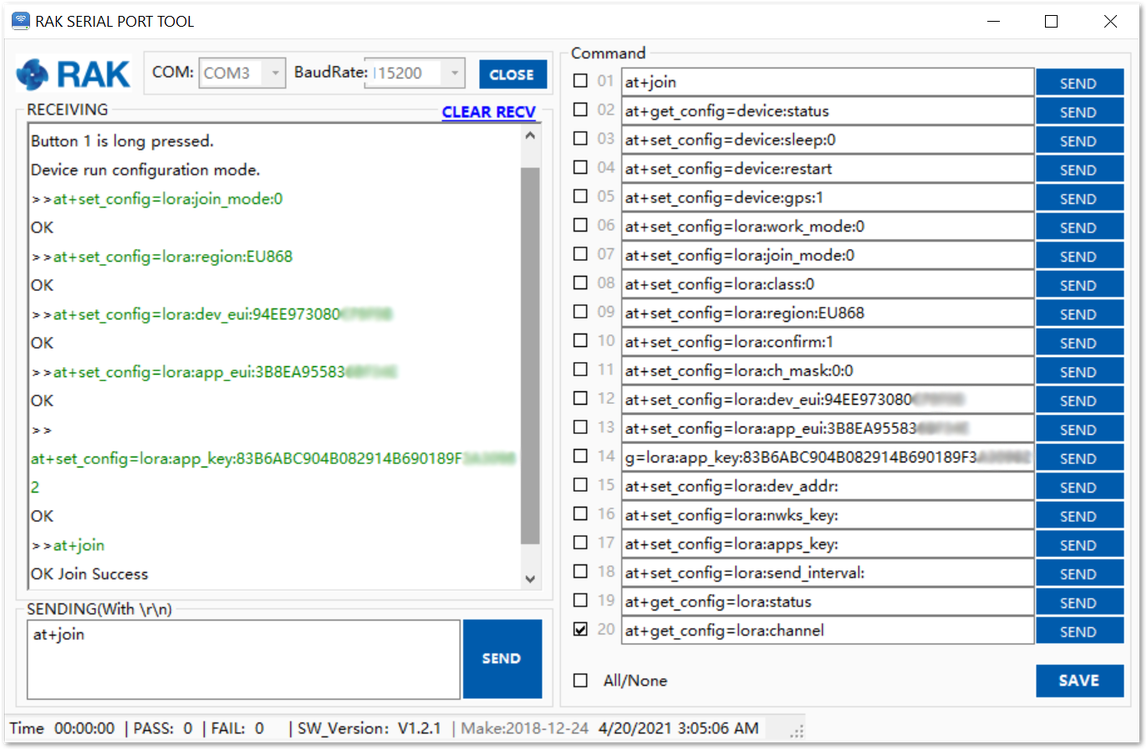
Task: Send the at+join command 01
Action: click(1079, 83)
